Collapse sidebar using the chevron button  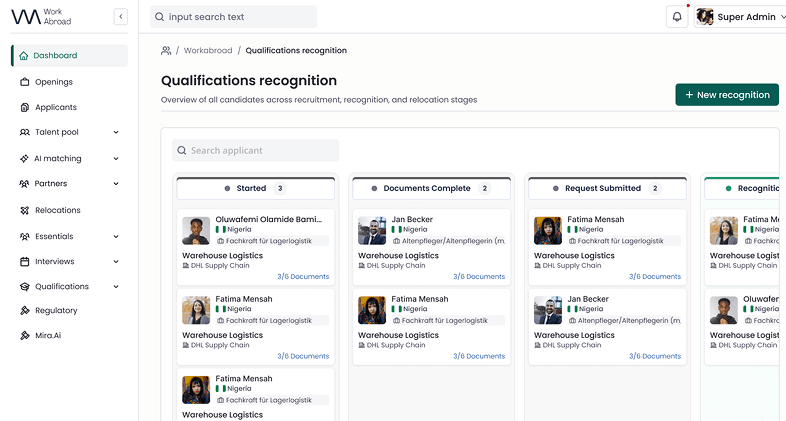[121, 17]
